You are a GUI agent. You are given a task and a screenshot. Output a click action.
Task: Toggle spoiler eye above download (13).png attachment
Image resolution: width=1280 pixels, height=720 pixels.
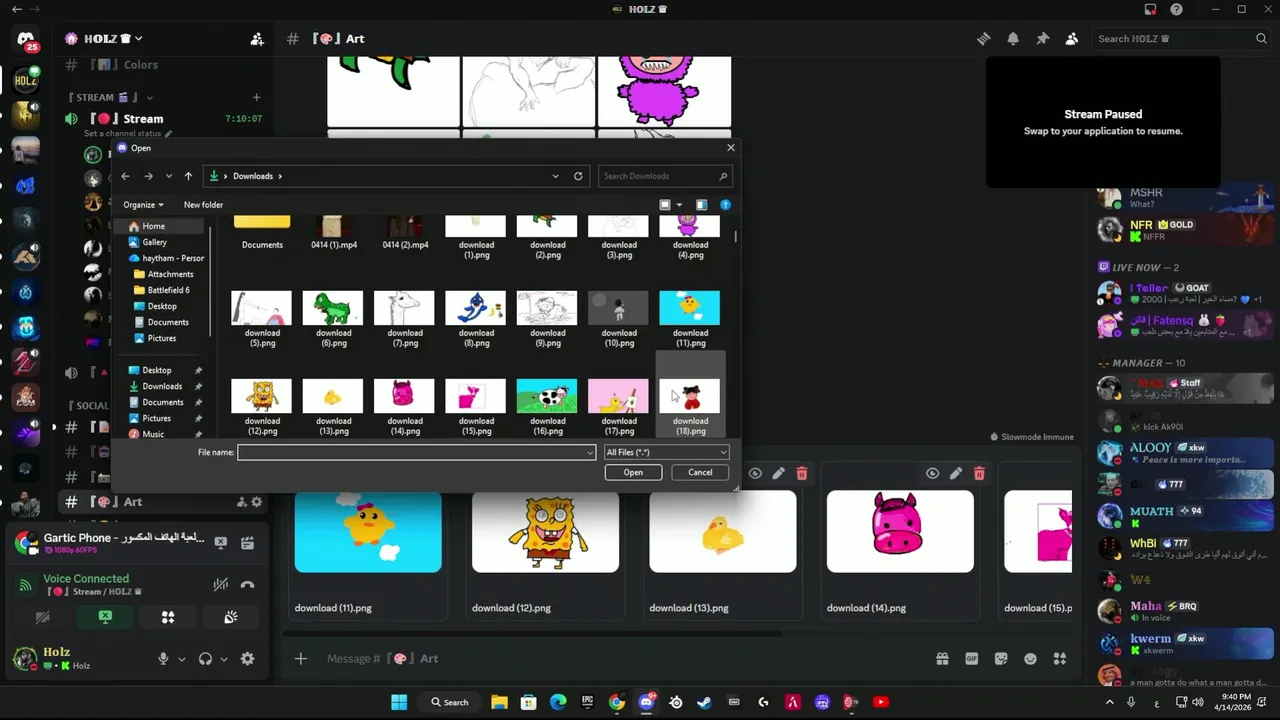point(755,473)
